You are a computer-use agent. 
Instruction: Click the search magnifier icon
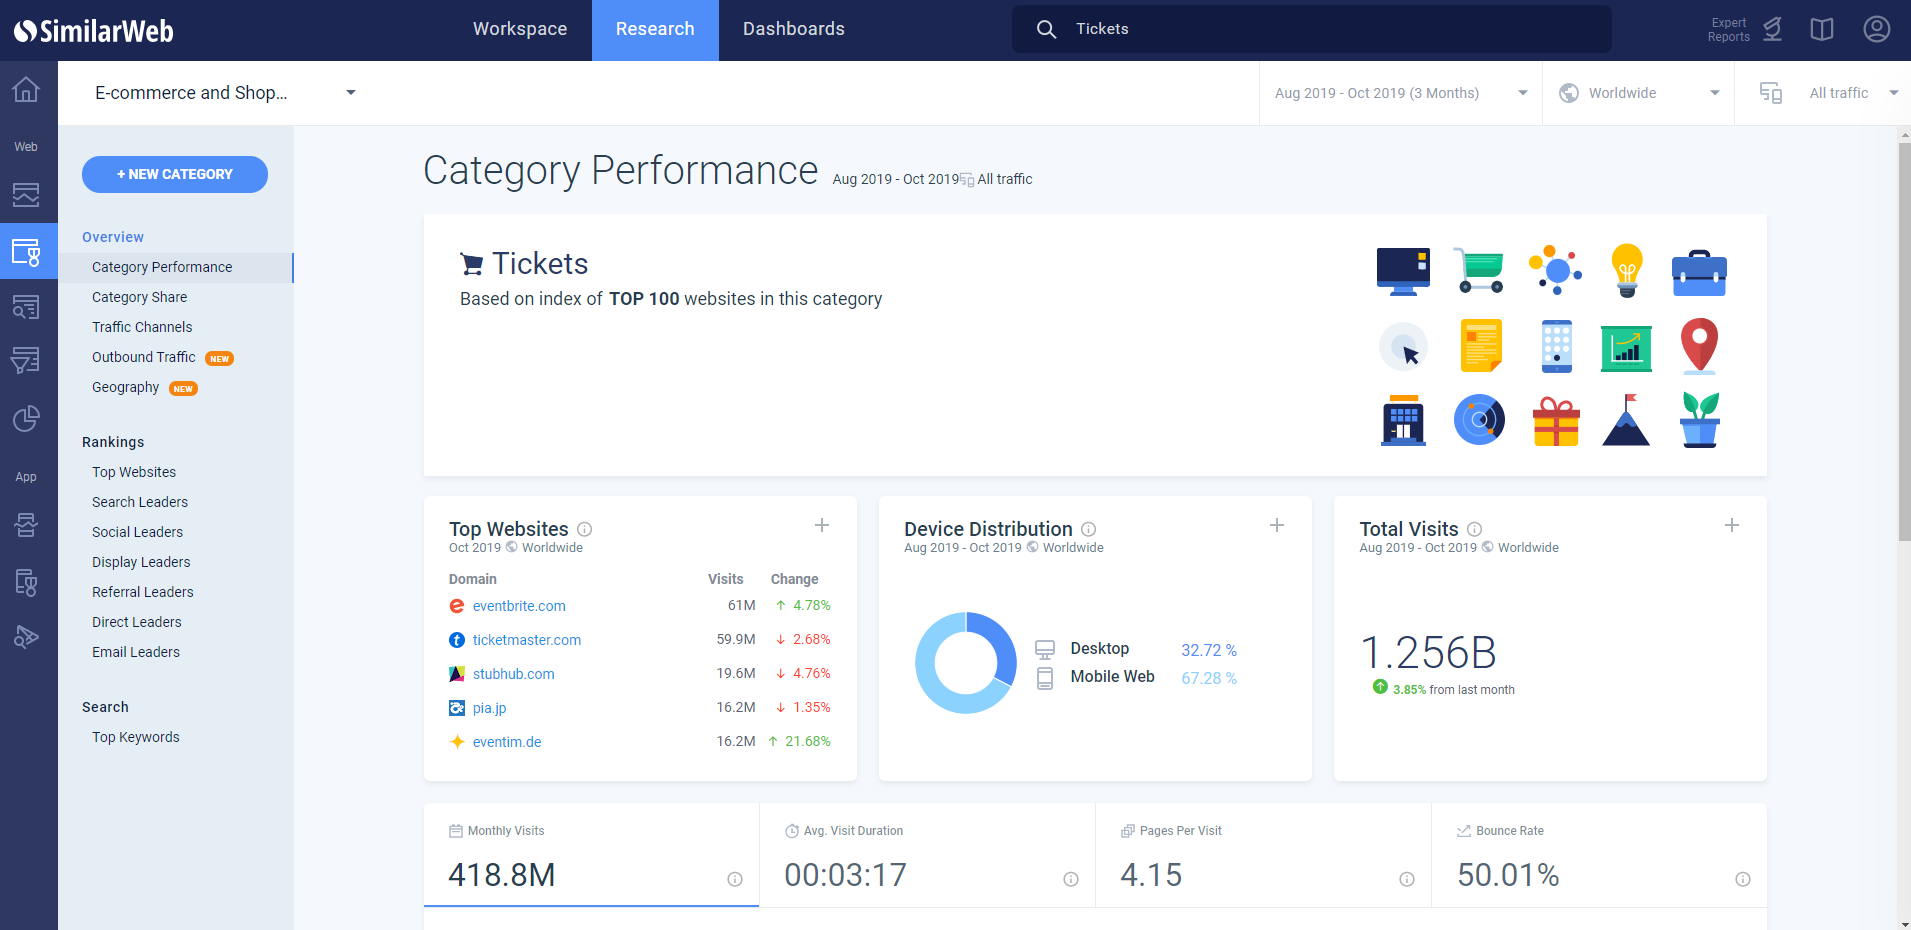pyautogui.click(x=1046, y=29)
